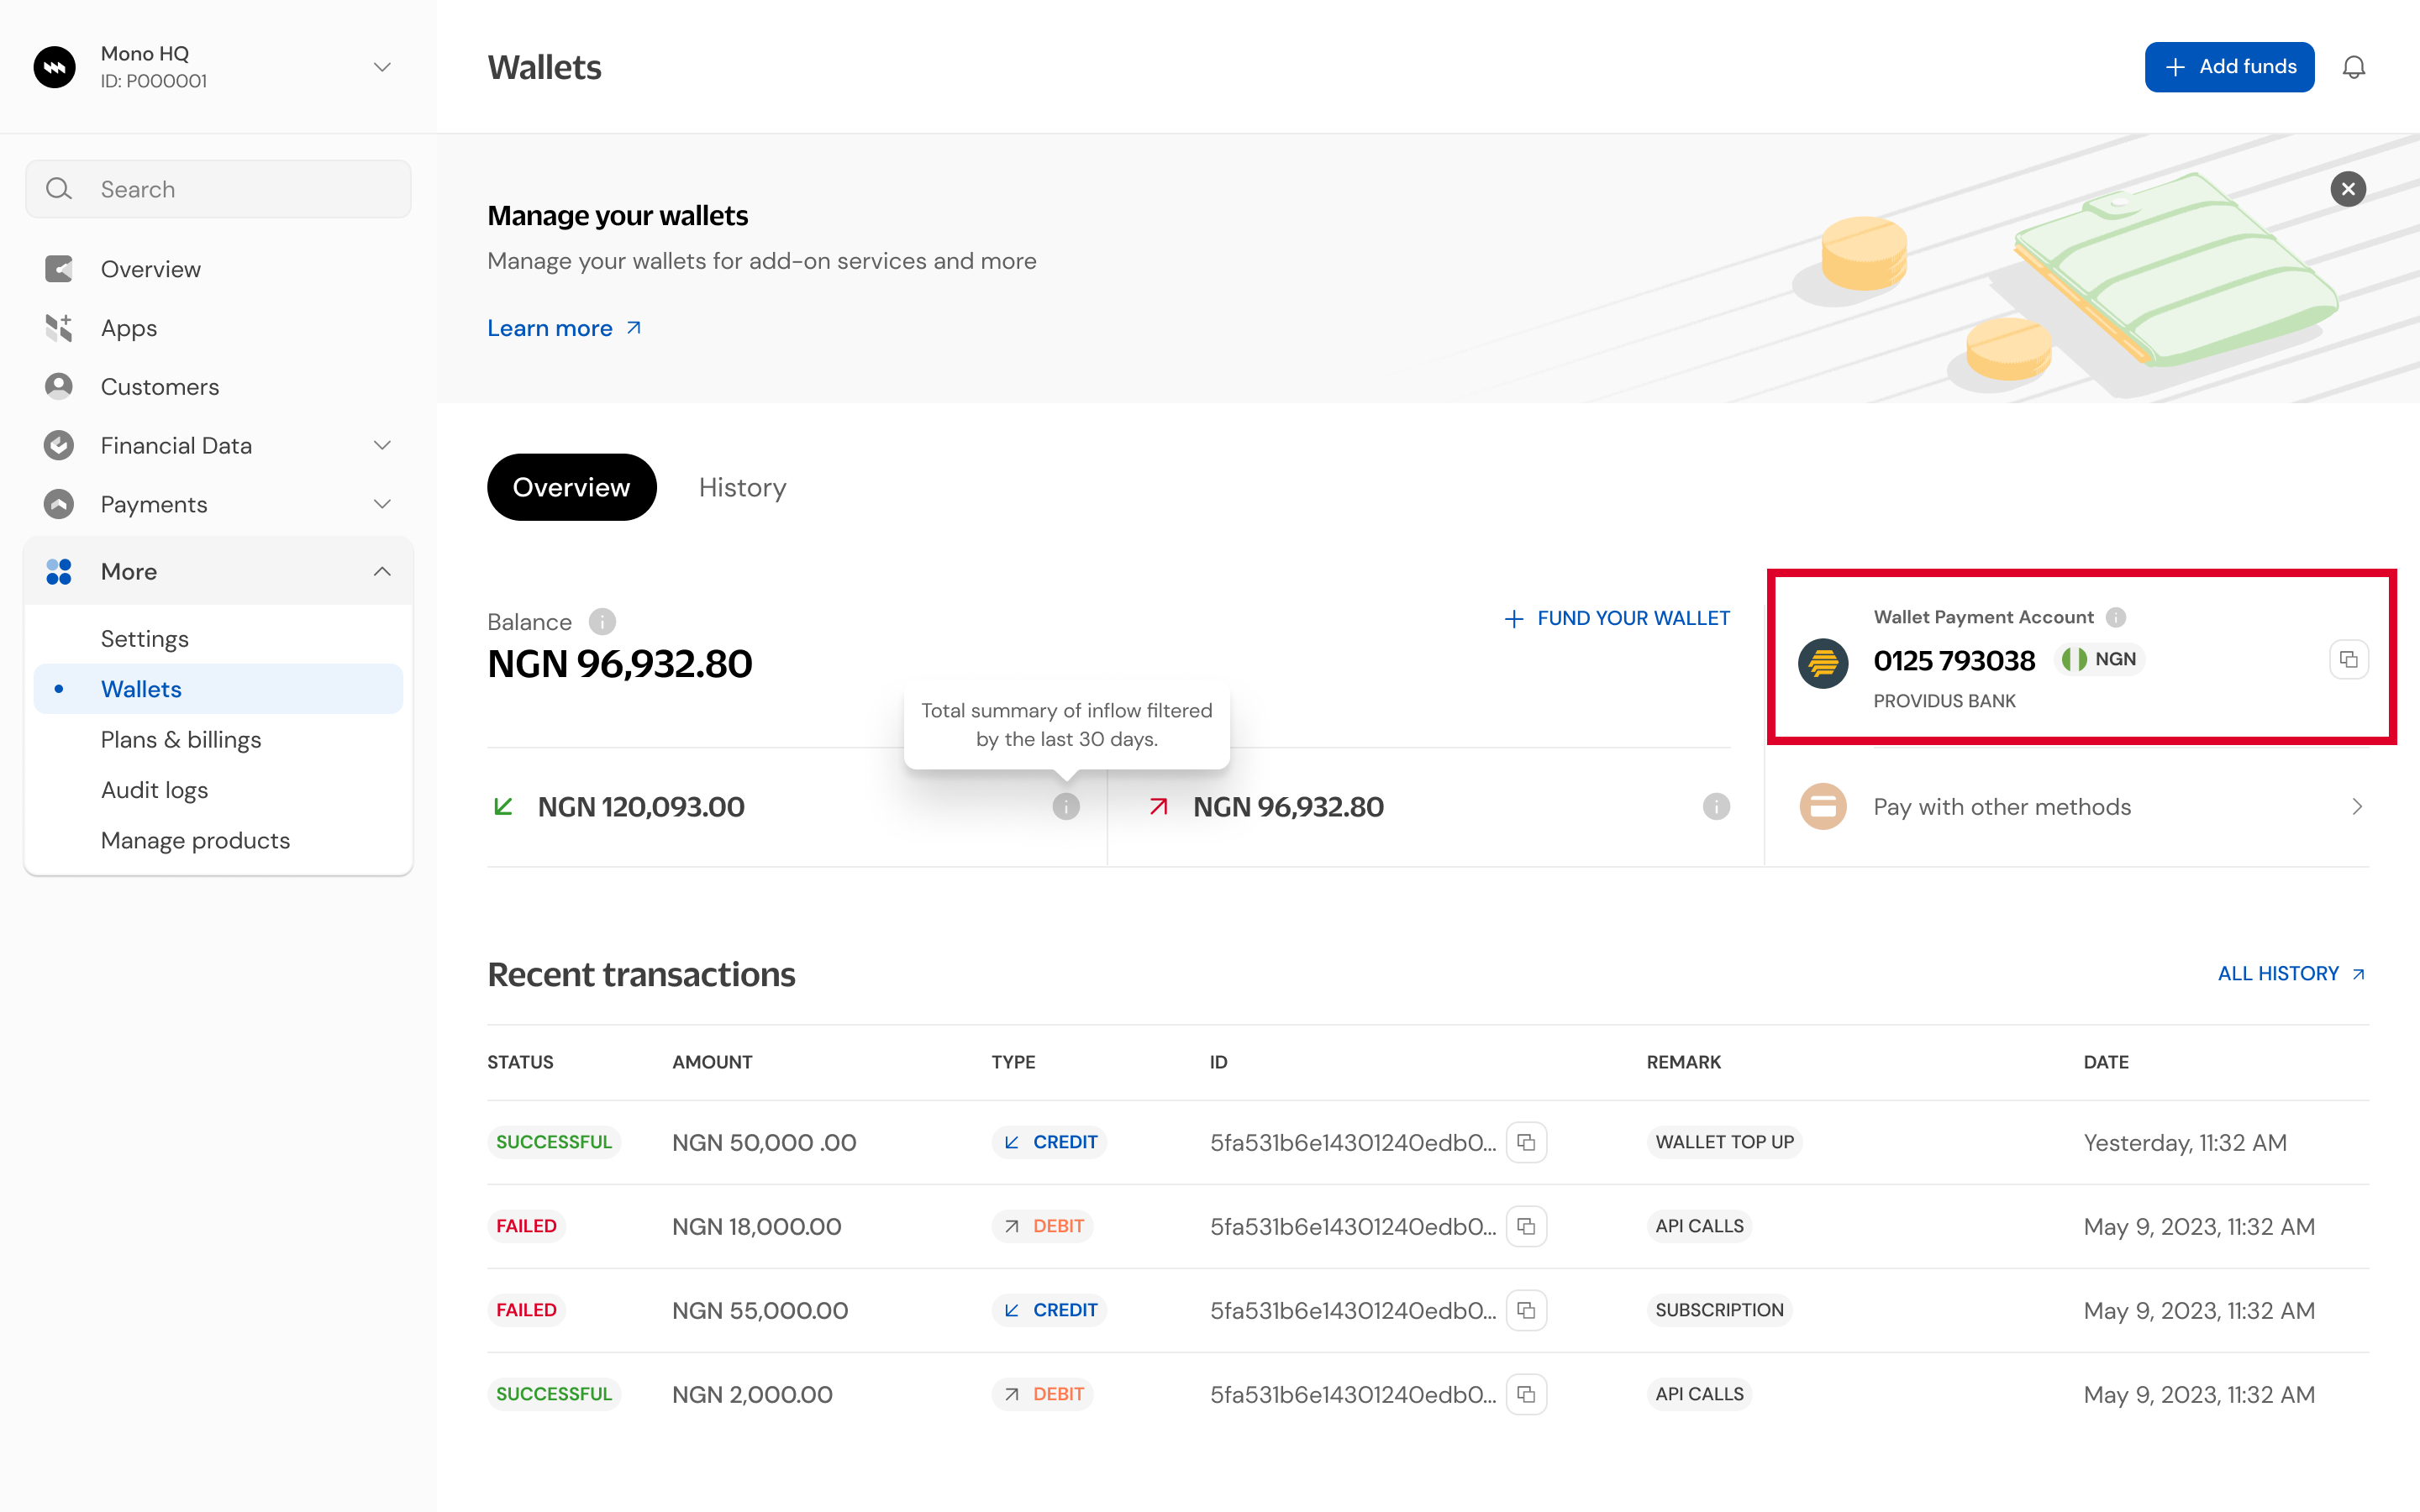Click the search magnifier icon
Viewport: 2420px width, 1512px height.
59,189
